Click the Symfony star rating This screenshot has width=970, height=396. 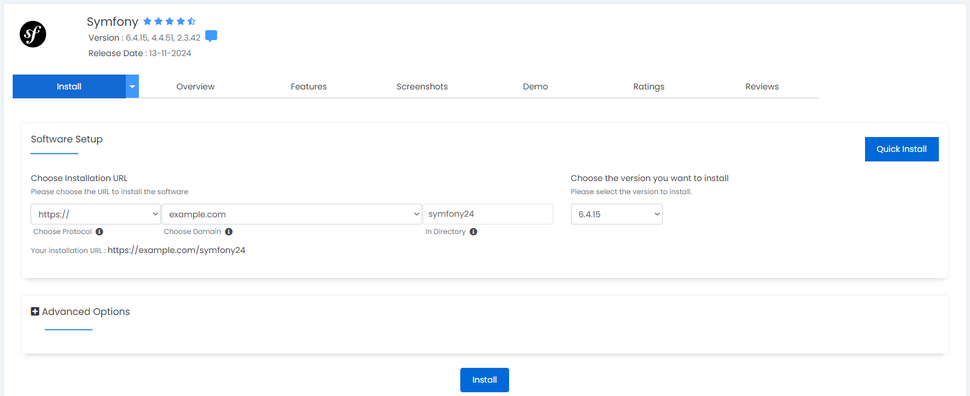[x=170, y=22]
